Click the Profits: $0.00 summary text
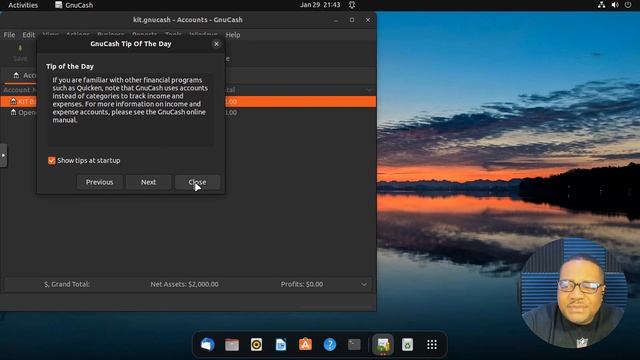640x360 pixels. 302,284
